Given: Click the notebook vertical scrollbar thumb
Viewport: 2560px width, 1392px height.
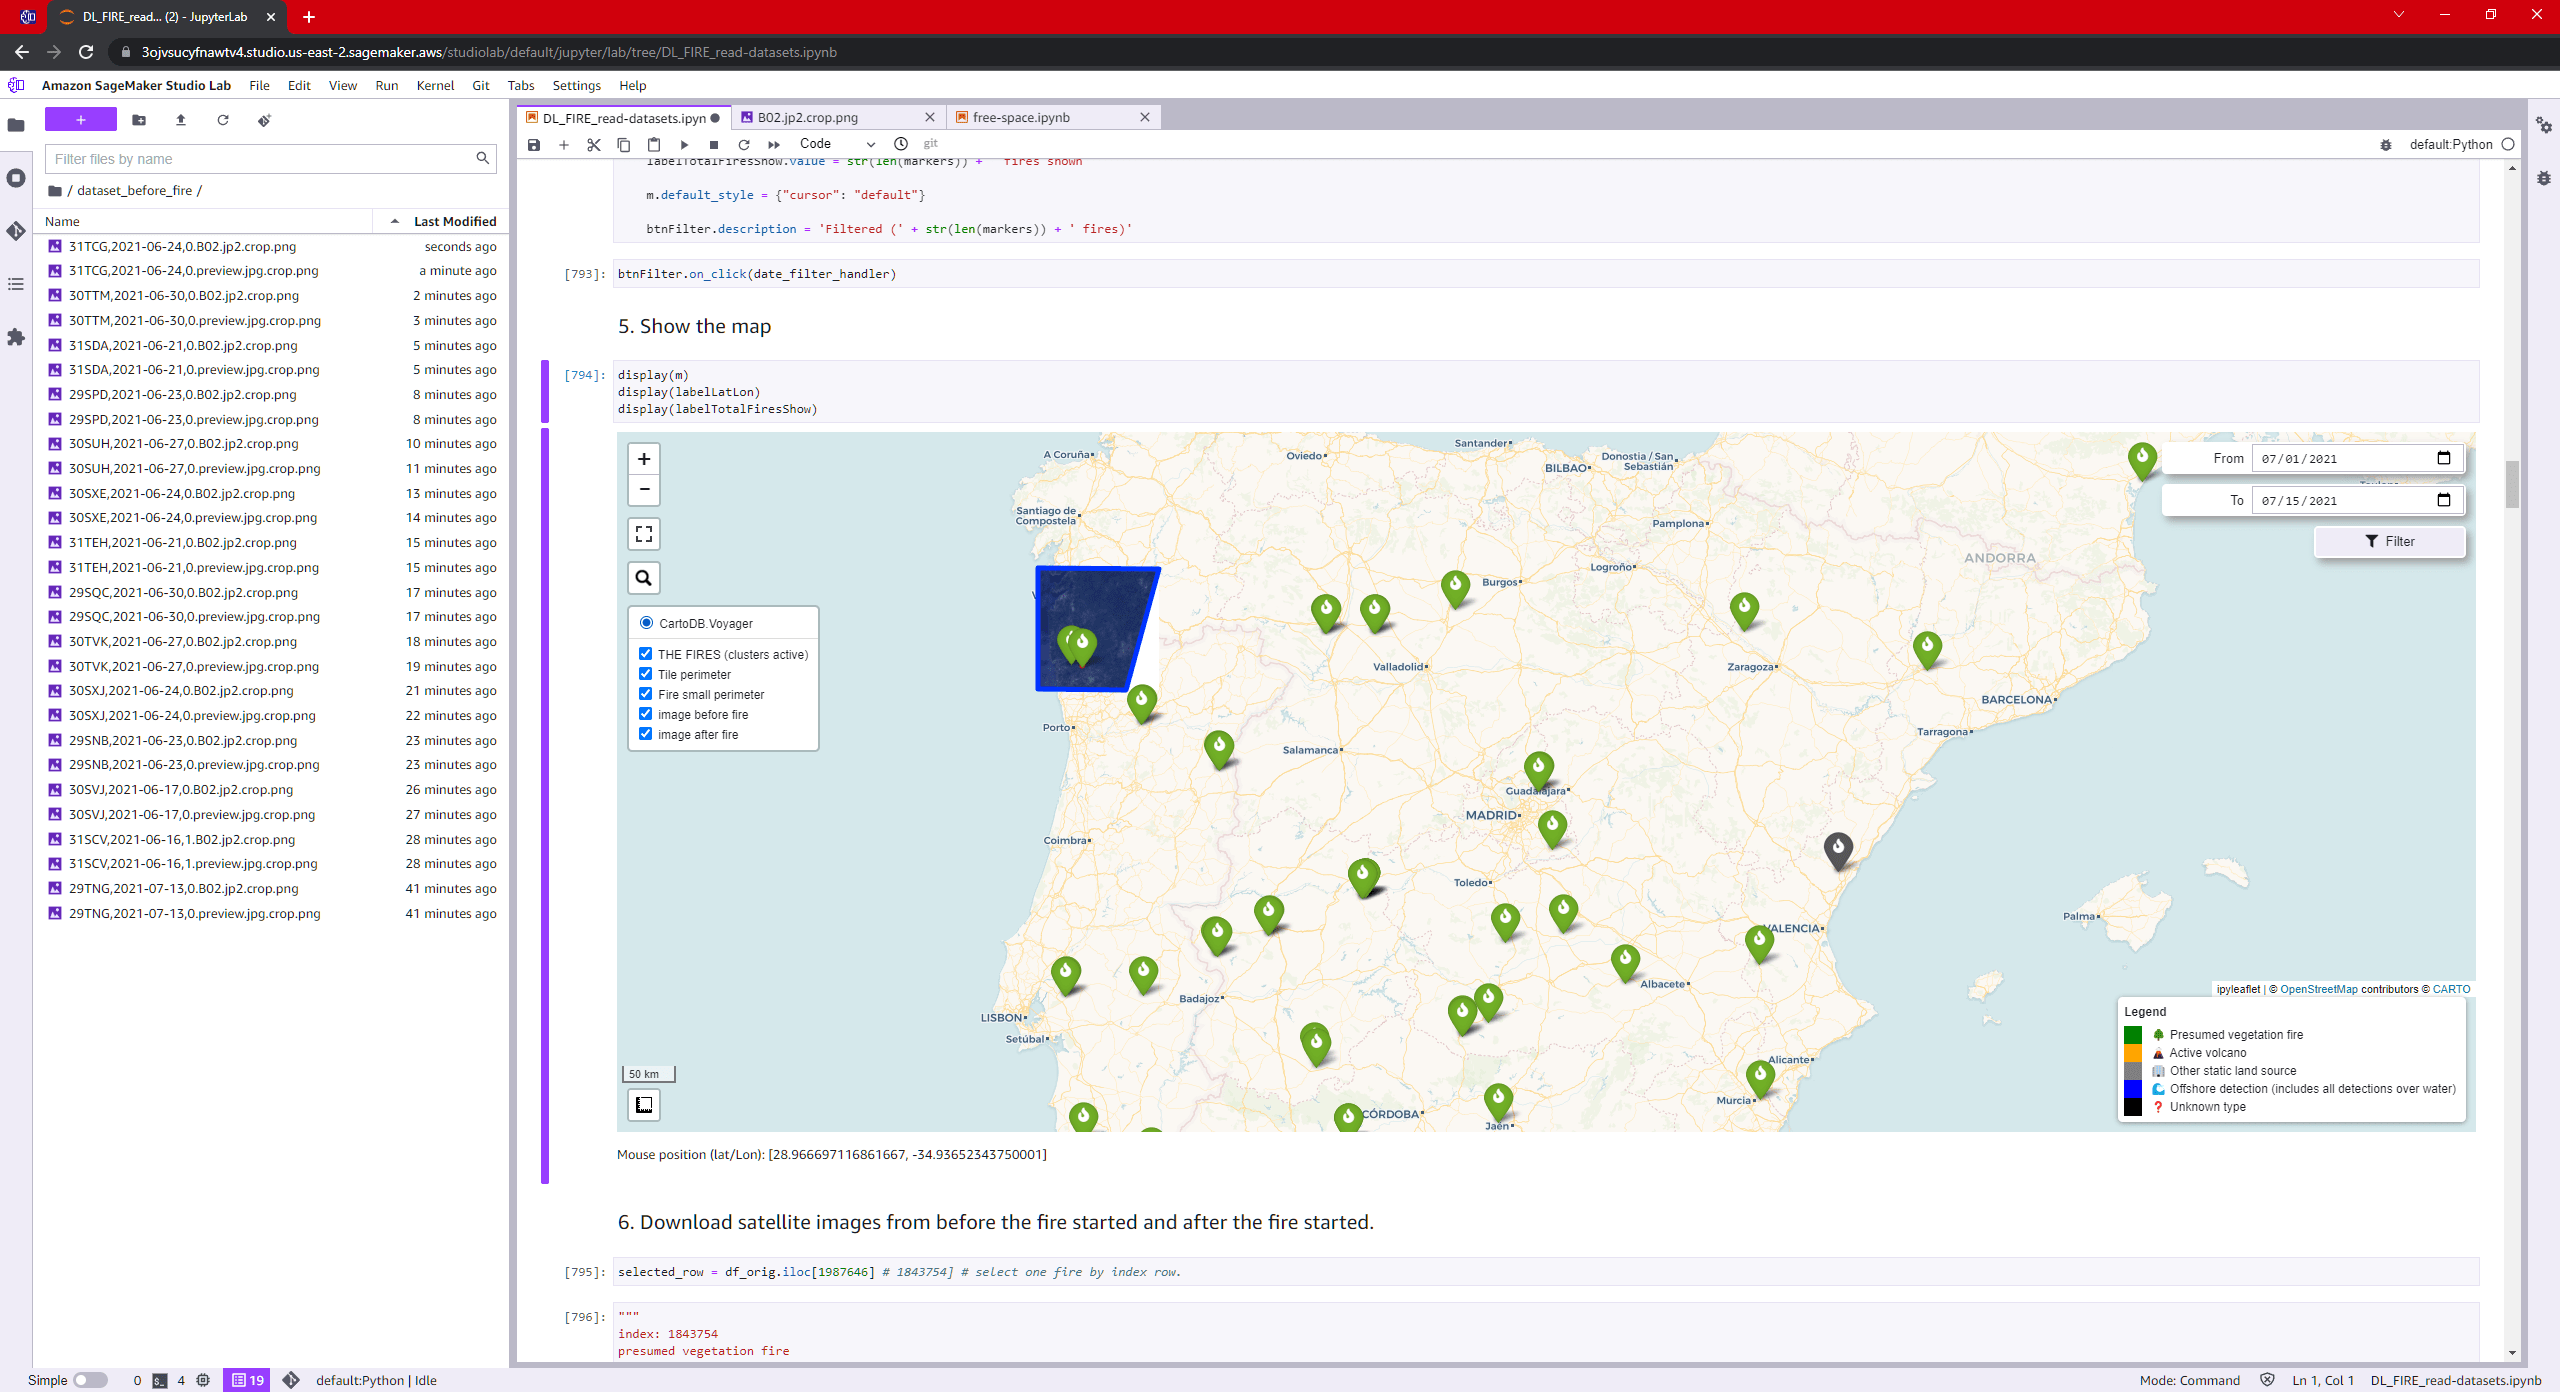Looking at the screenshot, I should pos(2512,484).
